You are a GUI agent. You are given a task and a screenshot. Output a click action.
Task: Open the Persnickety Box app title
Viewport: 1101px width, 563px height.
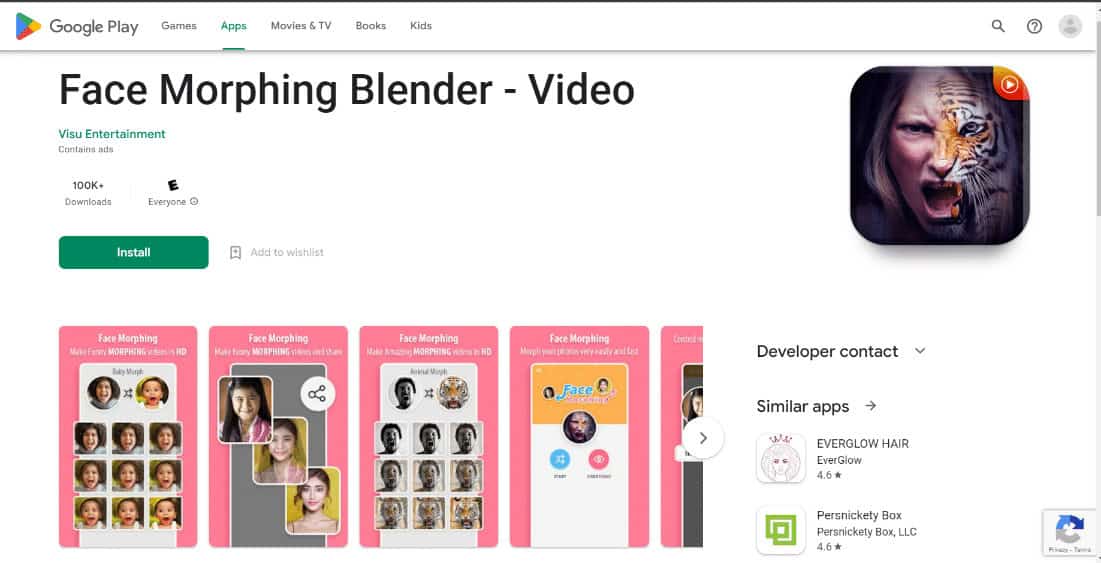(x=859, y=515)
